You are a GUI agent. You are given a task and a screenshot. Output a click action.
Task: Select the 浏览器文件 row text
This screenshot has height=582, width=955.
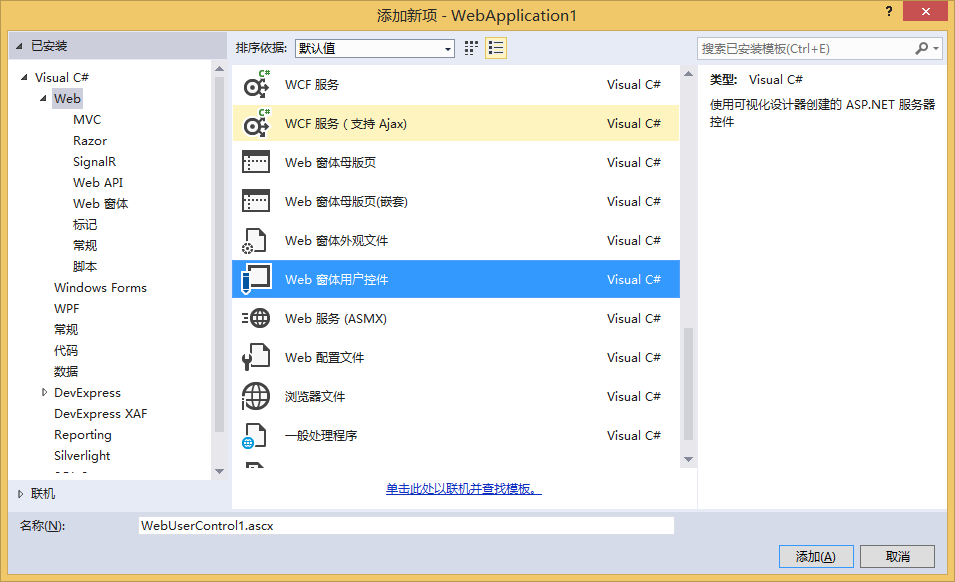tap(315, 396)
